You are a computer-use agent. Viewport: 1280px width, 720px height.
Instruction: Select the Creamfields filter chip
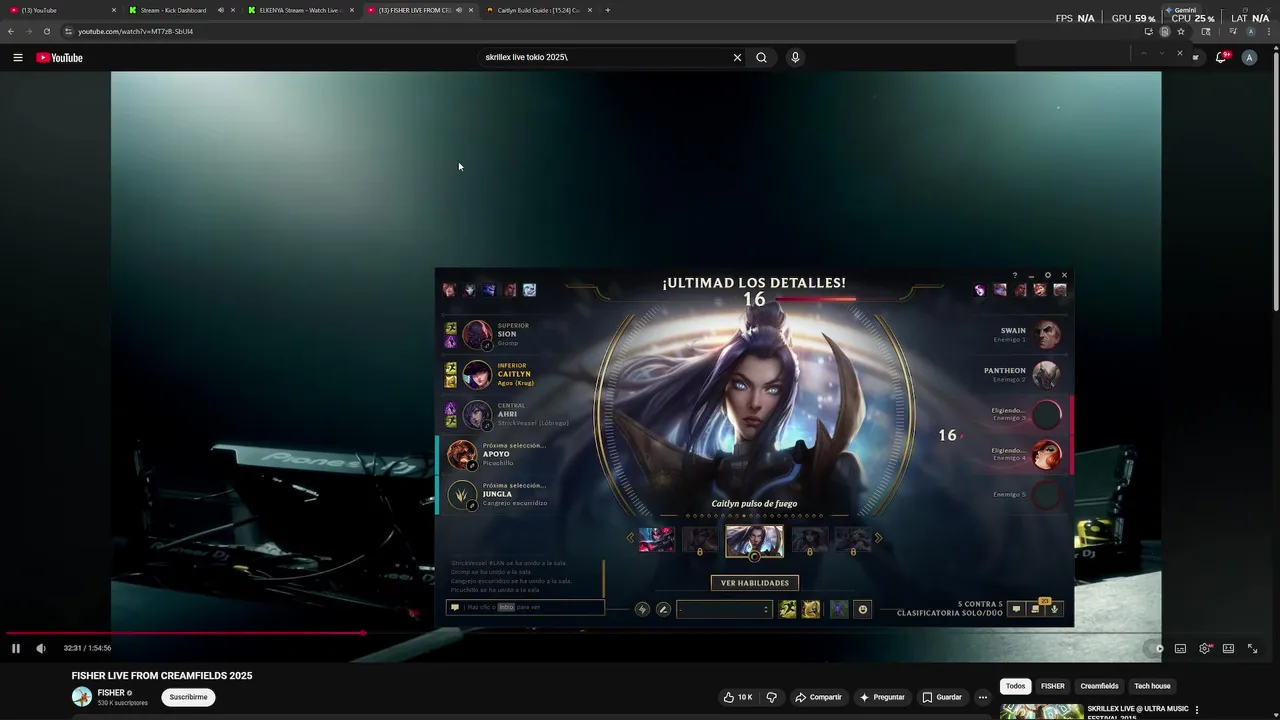point(1099,686)
